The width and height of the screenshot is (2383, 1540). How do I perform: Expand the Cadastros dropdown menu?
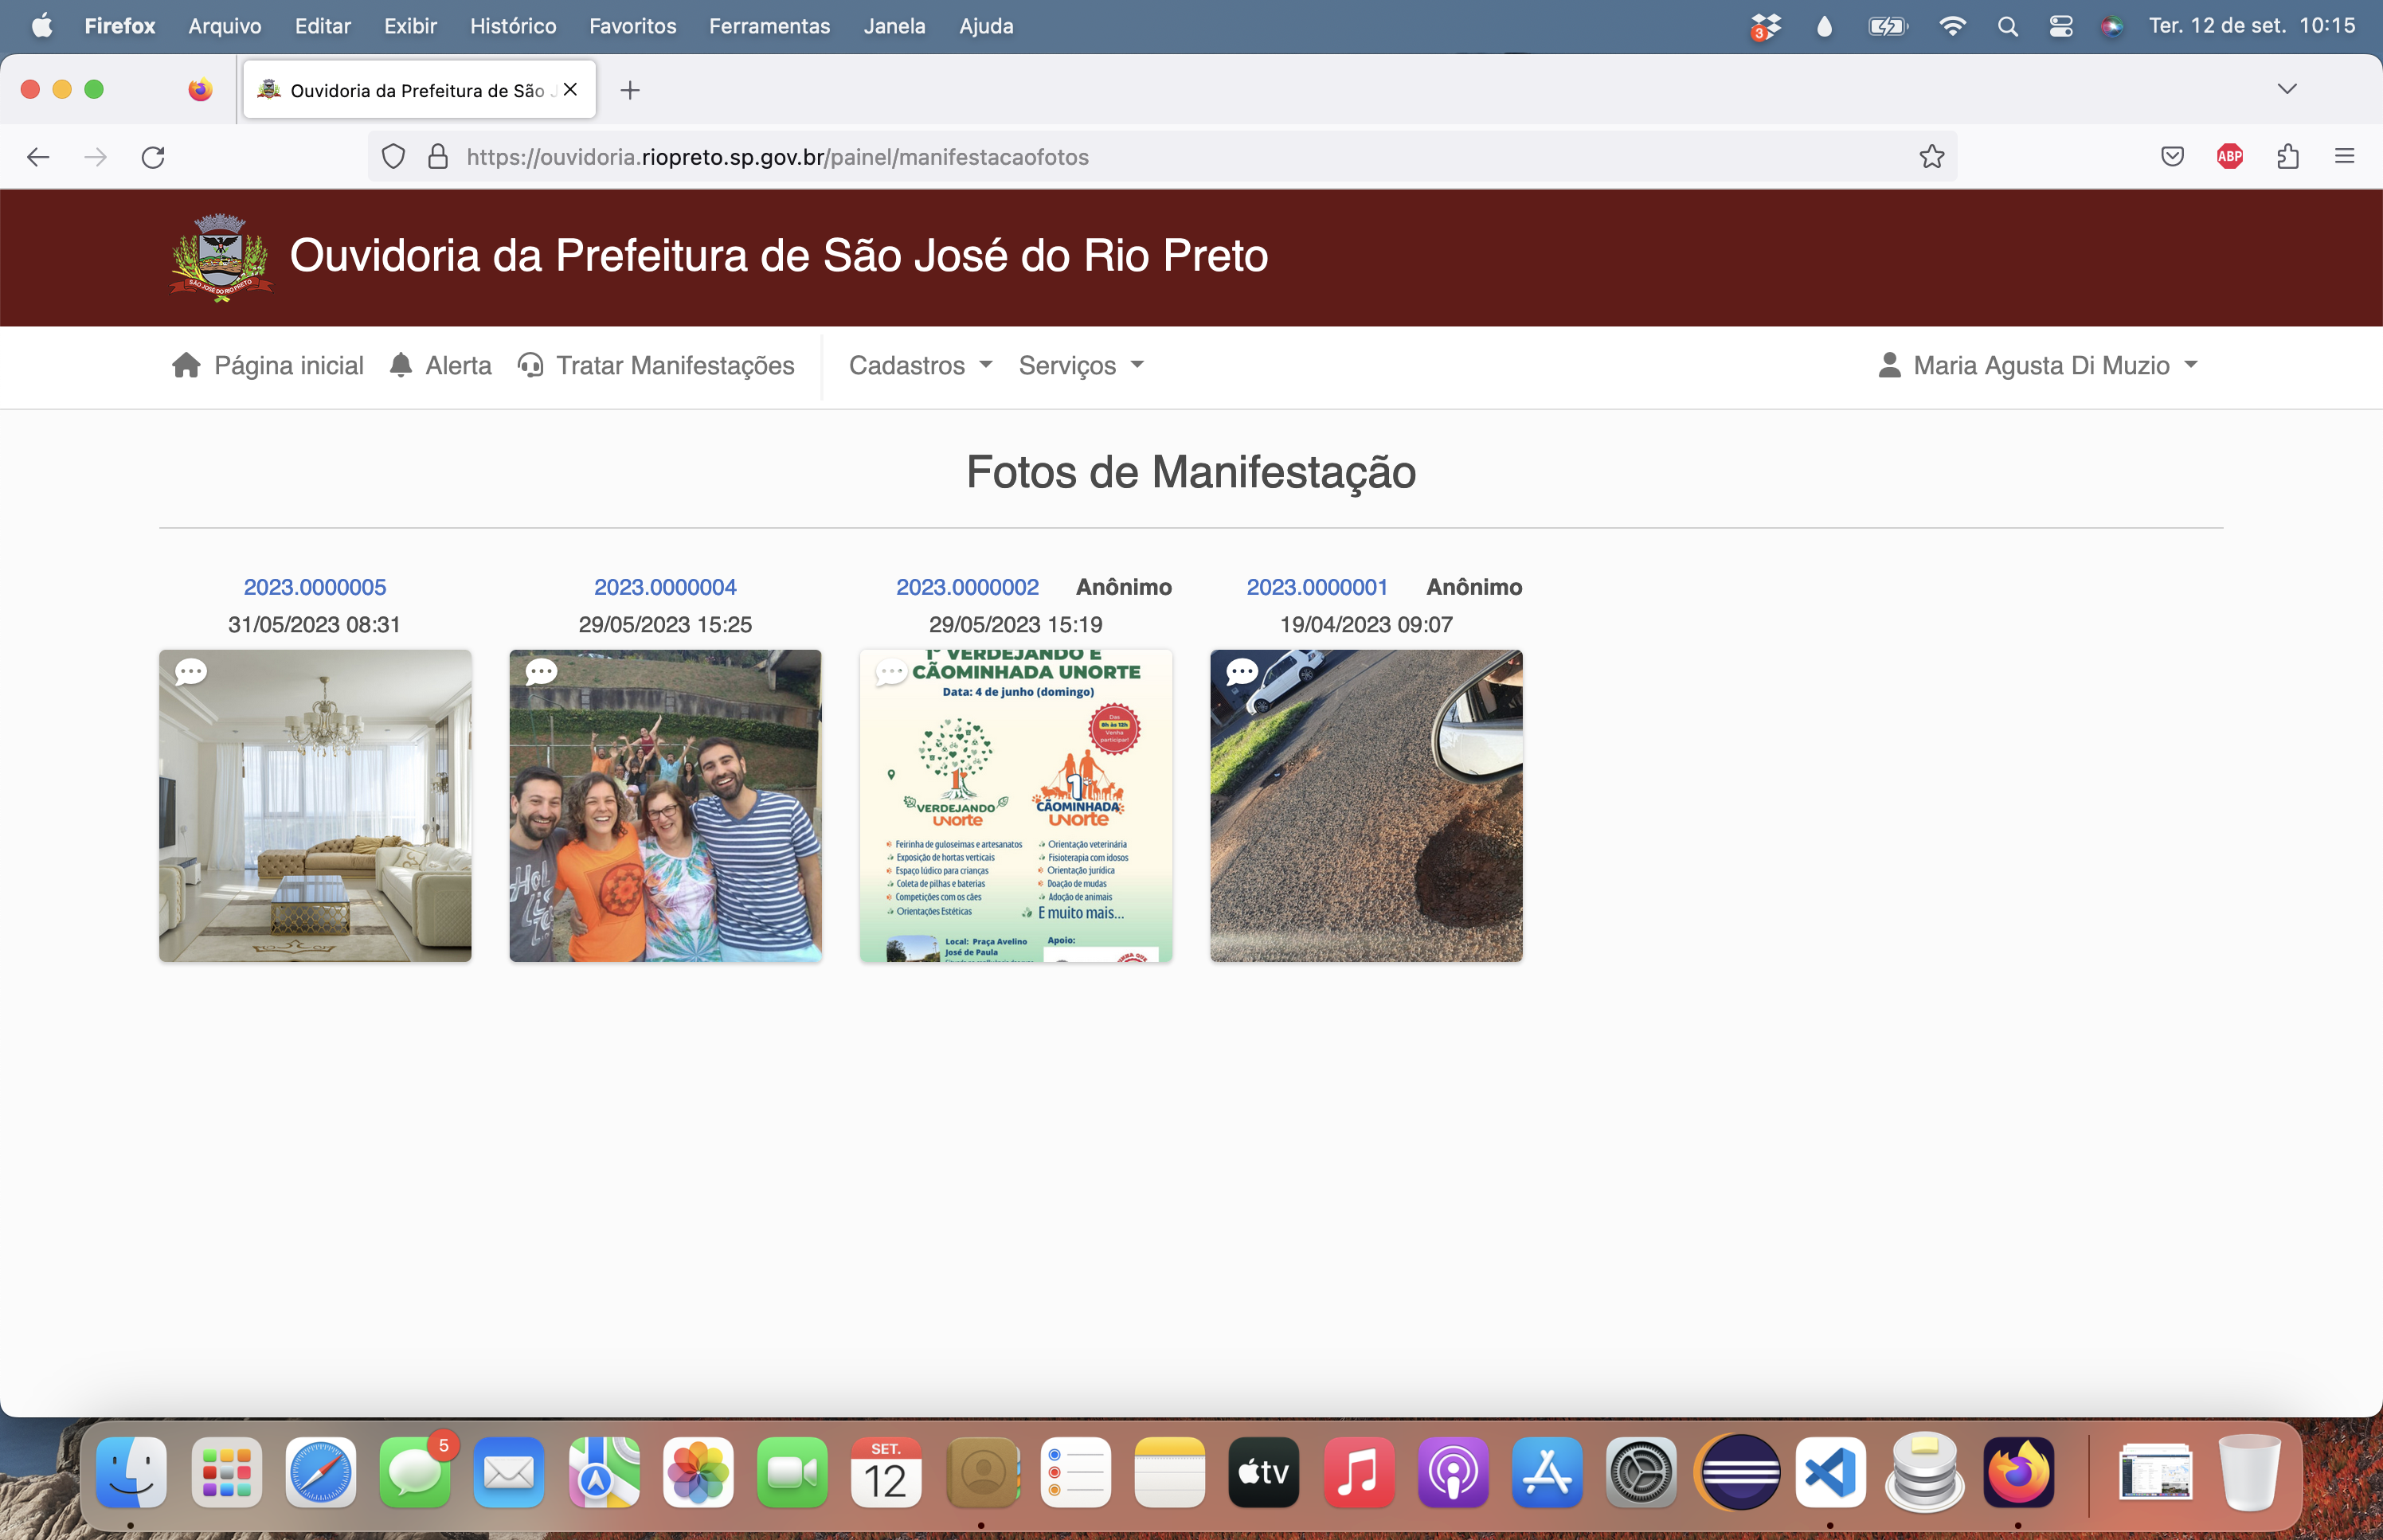coord(920,365)
